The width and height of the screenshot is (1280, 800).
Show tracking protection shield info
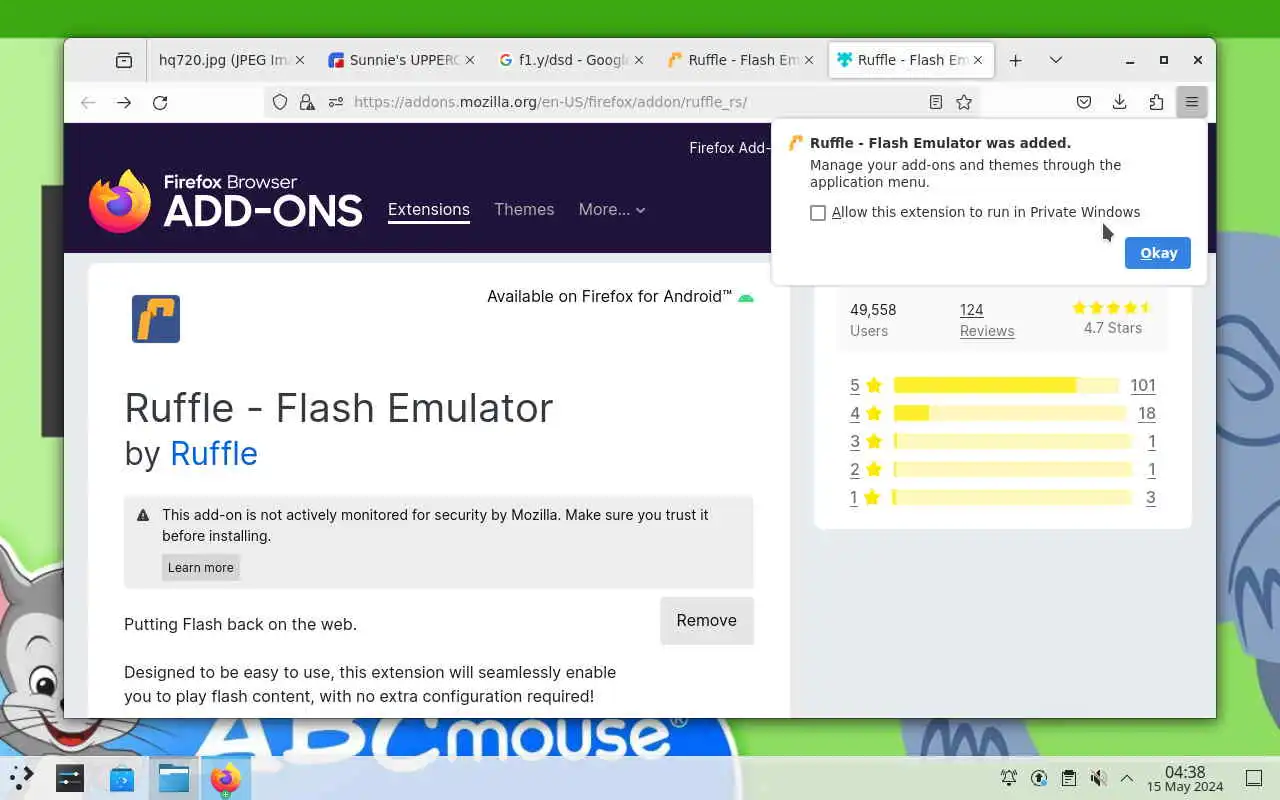pos(280,102)
